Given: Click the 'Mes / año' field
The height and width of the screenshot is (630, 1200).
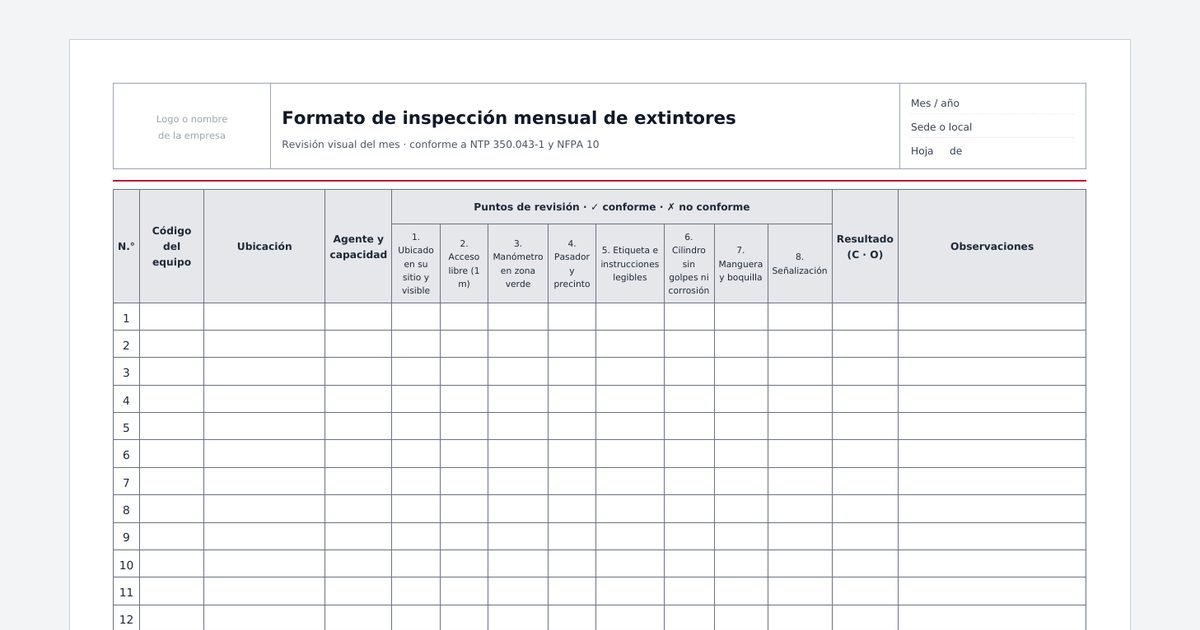Looking at the screenshot, I should click(992, 103).
